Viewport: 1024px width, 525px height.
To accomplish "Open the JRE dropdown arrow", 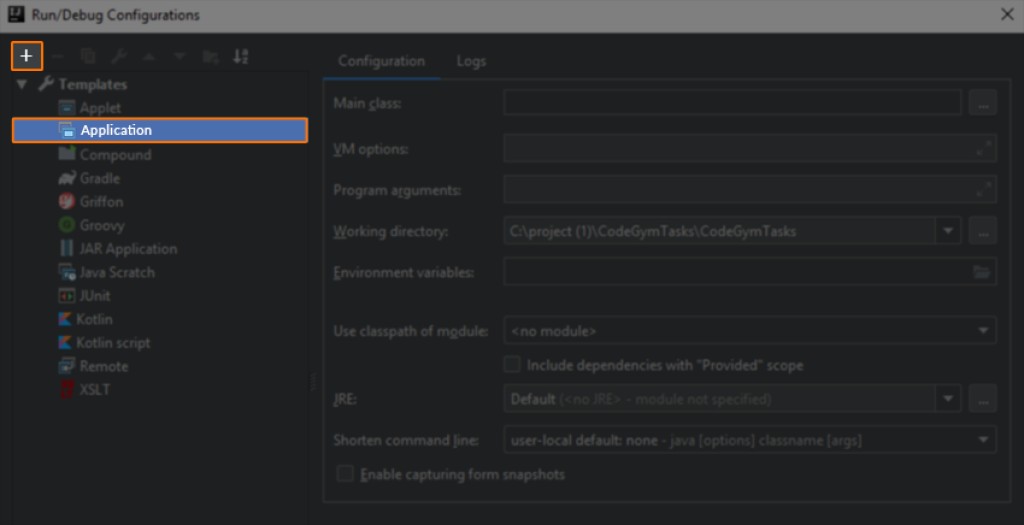I will click(x=948, y=399).
